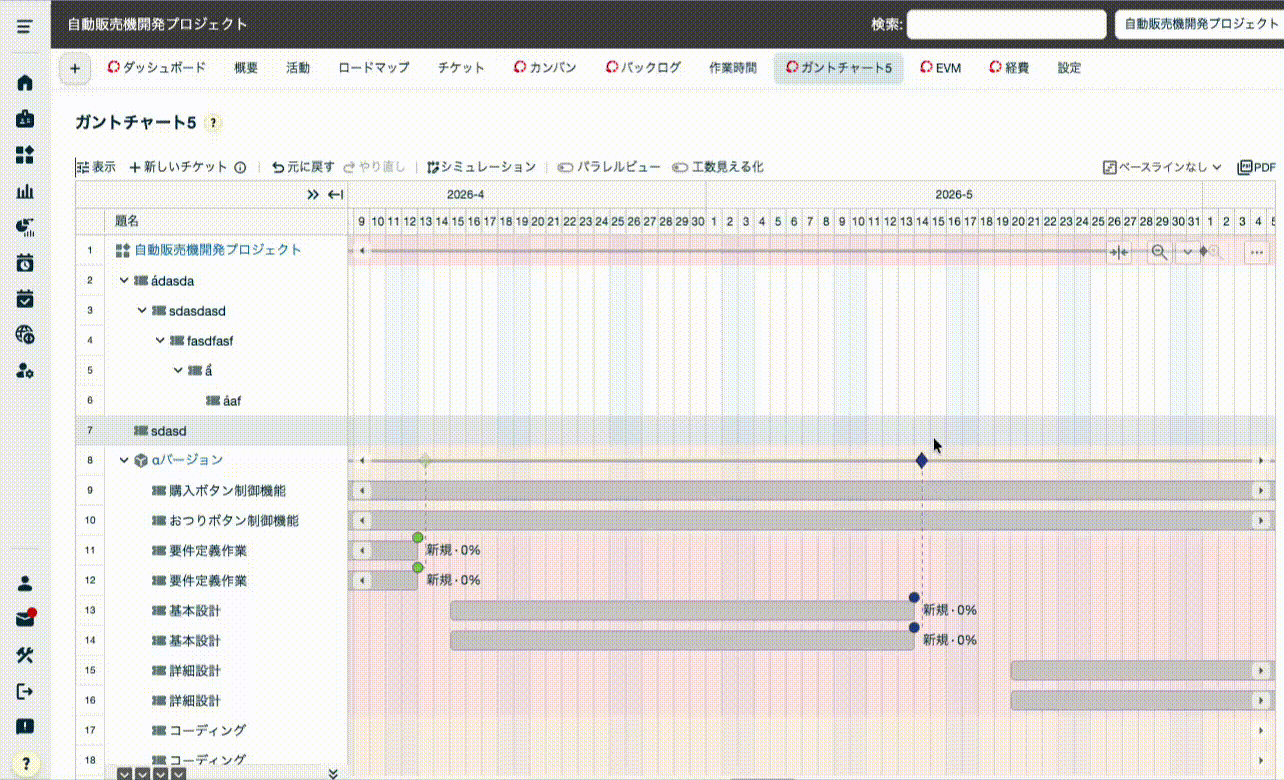Open the calendar check icon in sidebar
This screenshot has height=780, width=1284.
25,299
